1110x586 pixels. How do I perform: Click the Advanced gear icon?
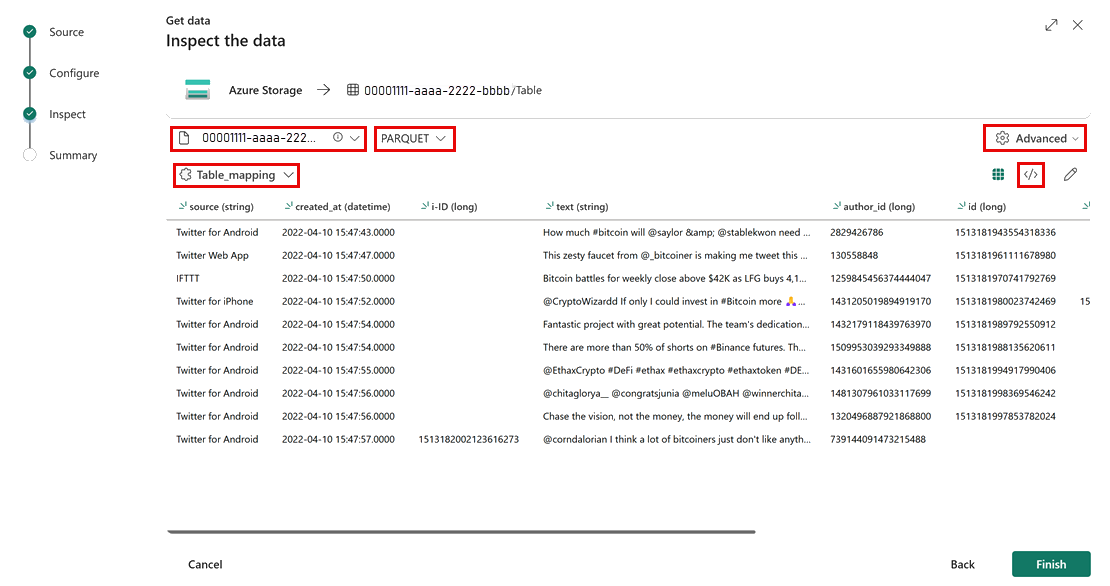(x=1002, y=139)
